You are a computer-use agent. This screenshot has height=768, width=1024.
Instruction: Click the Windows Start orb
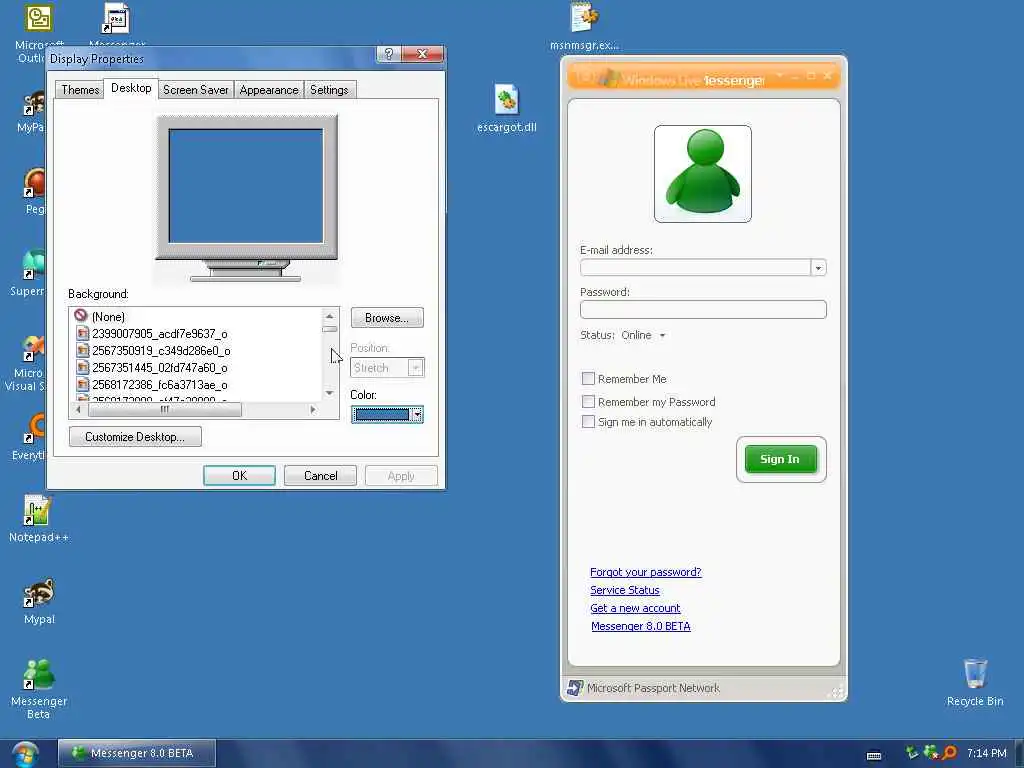click(x=24, y=754)
